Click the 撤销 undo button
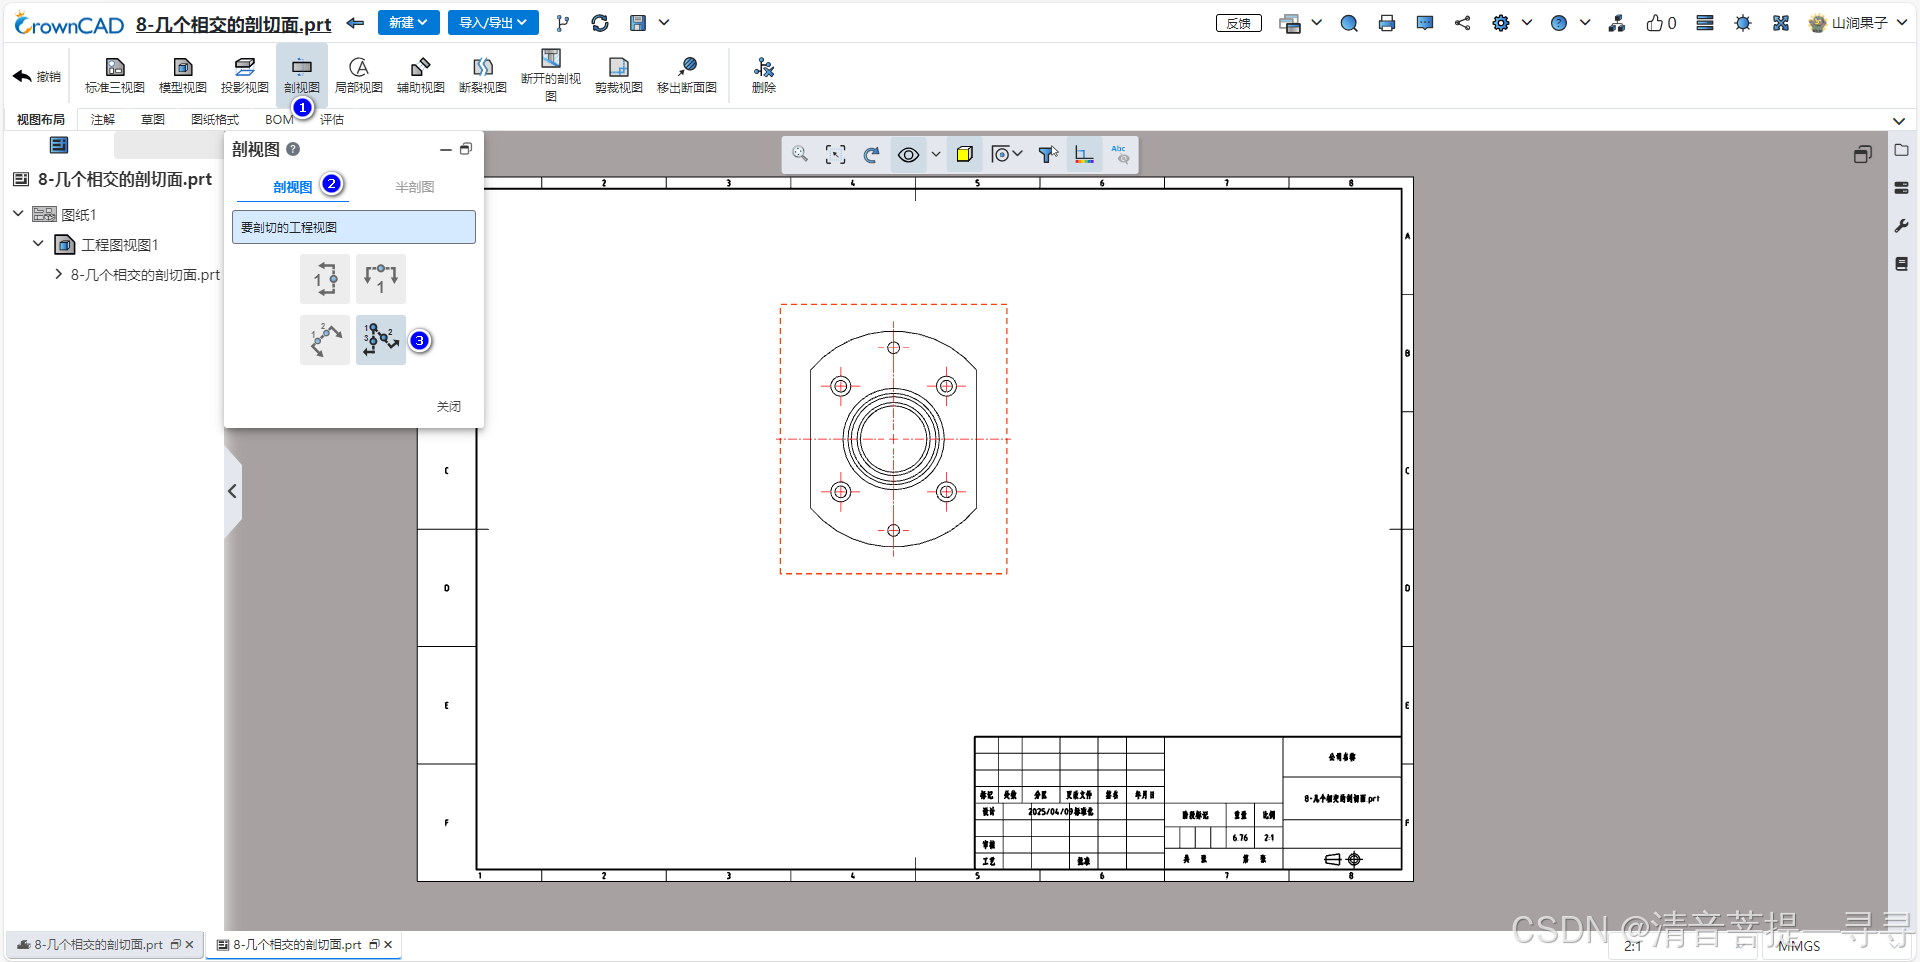 click(x=37, y=76)
